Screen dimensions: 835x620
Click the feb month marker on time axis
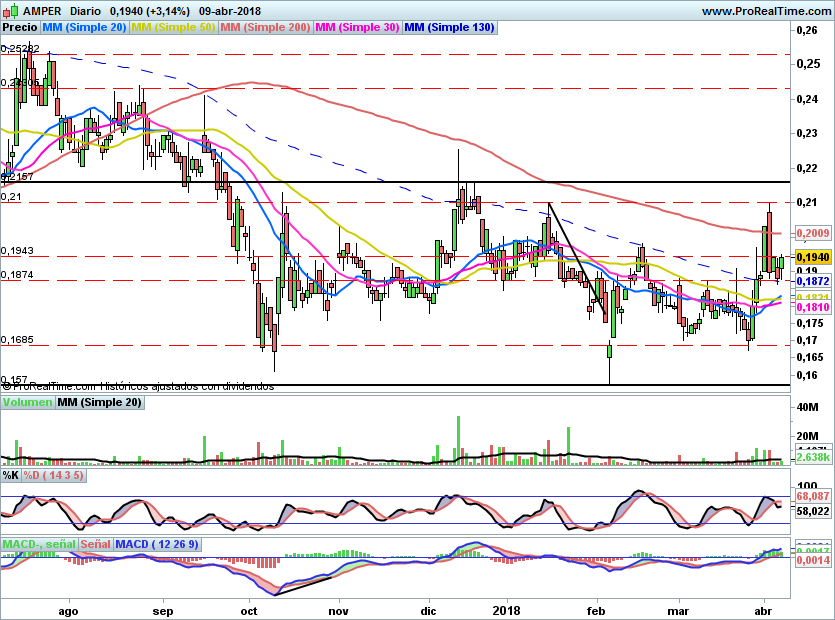(x=596, y=611)
